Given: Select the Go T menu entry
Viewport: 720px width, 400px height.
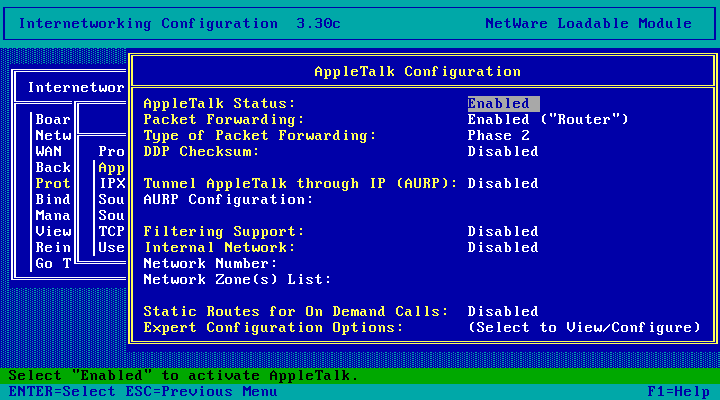Looking at the screenshot, I should (53, 264).
